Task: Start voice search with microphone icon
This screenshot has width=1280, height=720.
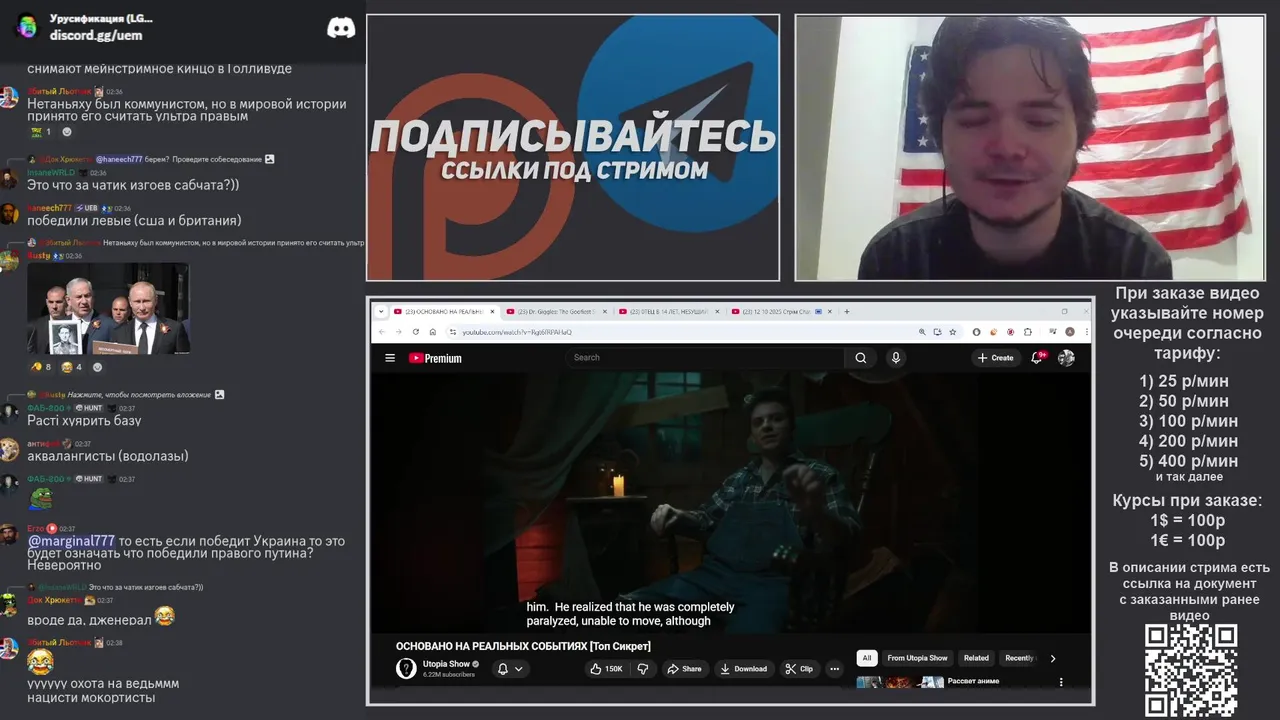Action: [x=896, y=358]
